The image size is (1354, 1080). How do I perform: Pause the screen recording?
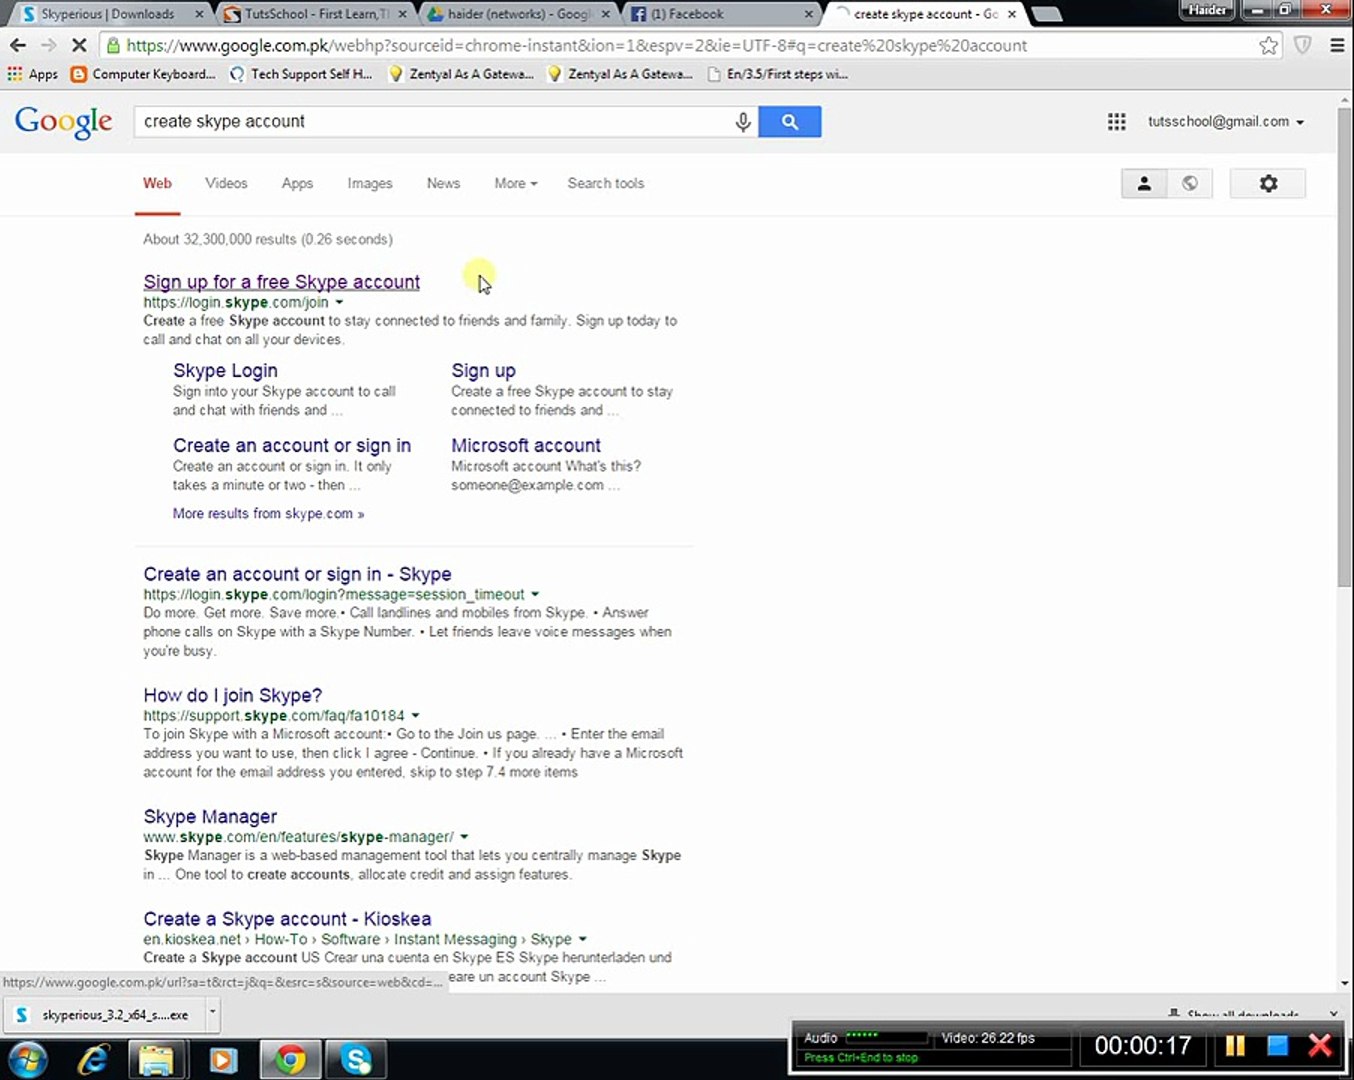tap(1235, 1046)
